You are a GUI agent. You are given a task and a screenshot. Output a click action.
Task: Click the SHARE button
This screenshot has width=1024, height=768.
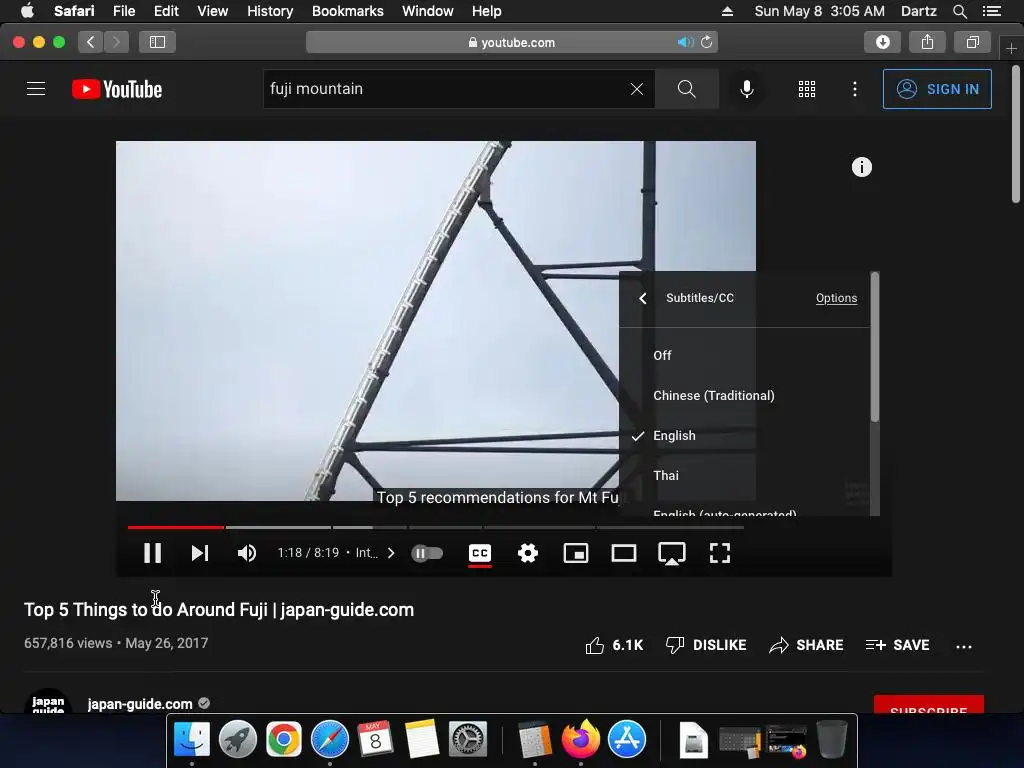pyautogui.click(x=806, y=645)
